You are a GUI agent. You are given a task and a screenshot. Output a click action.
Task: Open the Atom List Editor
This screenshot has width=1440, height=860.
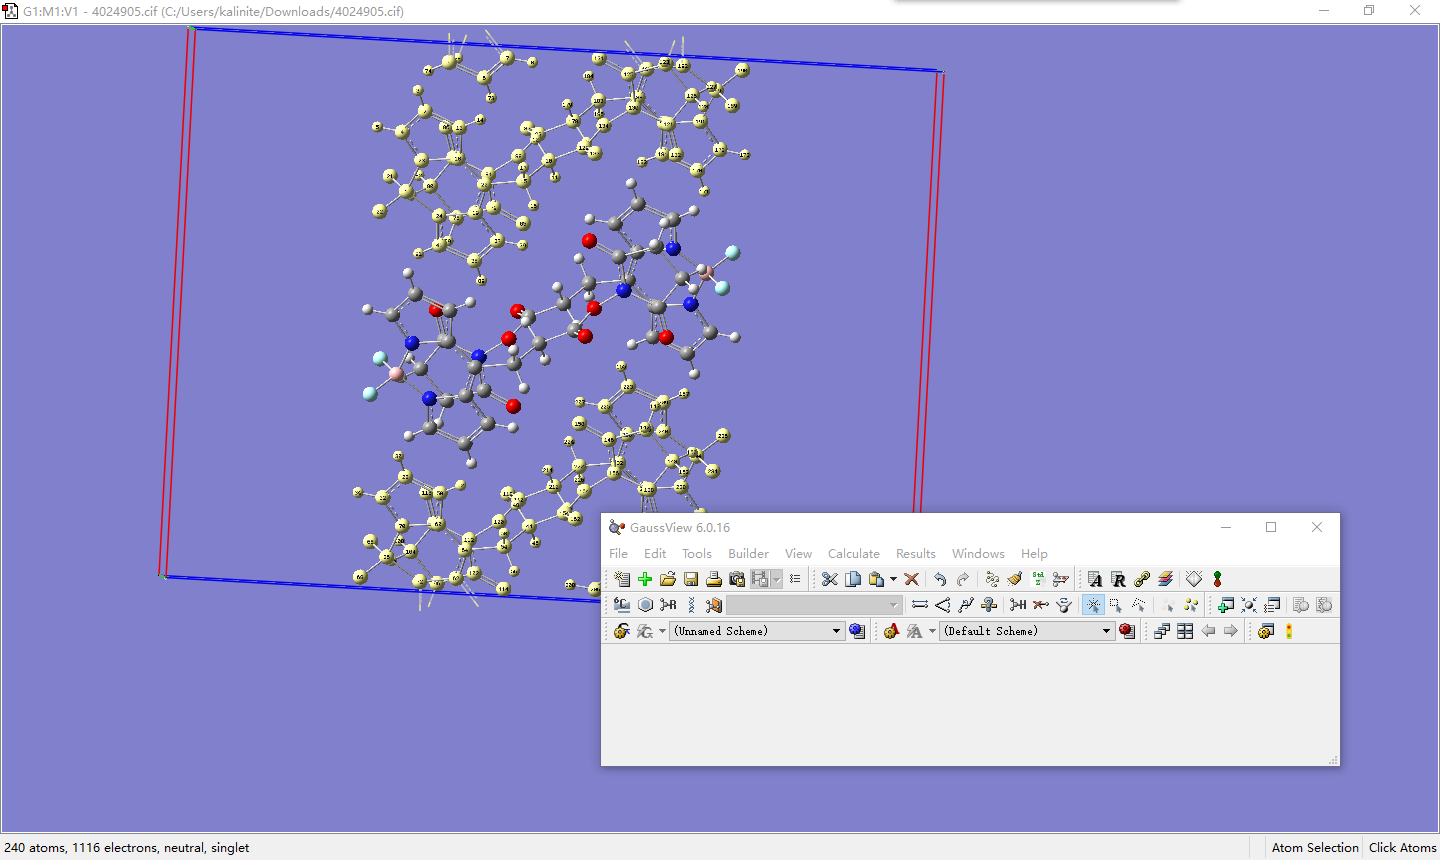coord(1094,578)
